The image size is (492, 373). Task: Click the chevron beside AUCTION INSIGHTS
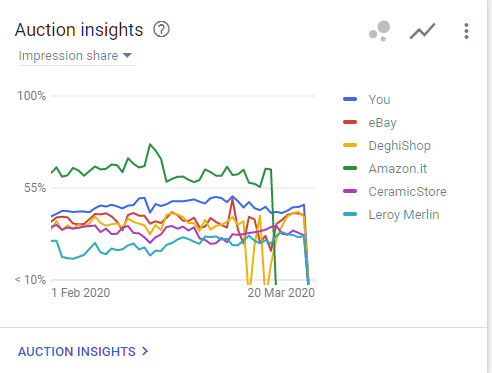[x=145, y=351]
